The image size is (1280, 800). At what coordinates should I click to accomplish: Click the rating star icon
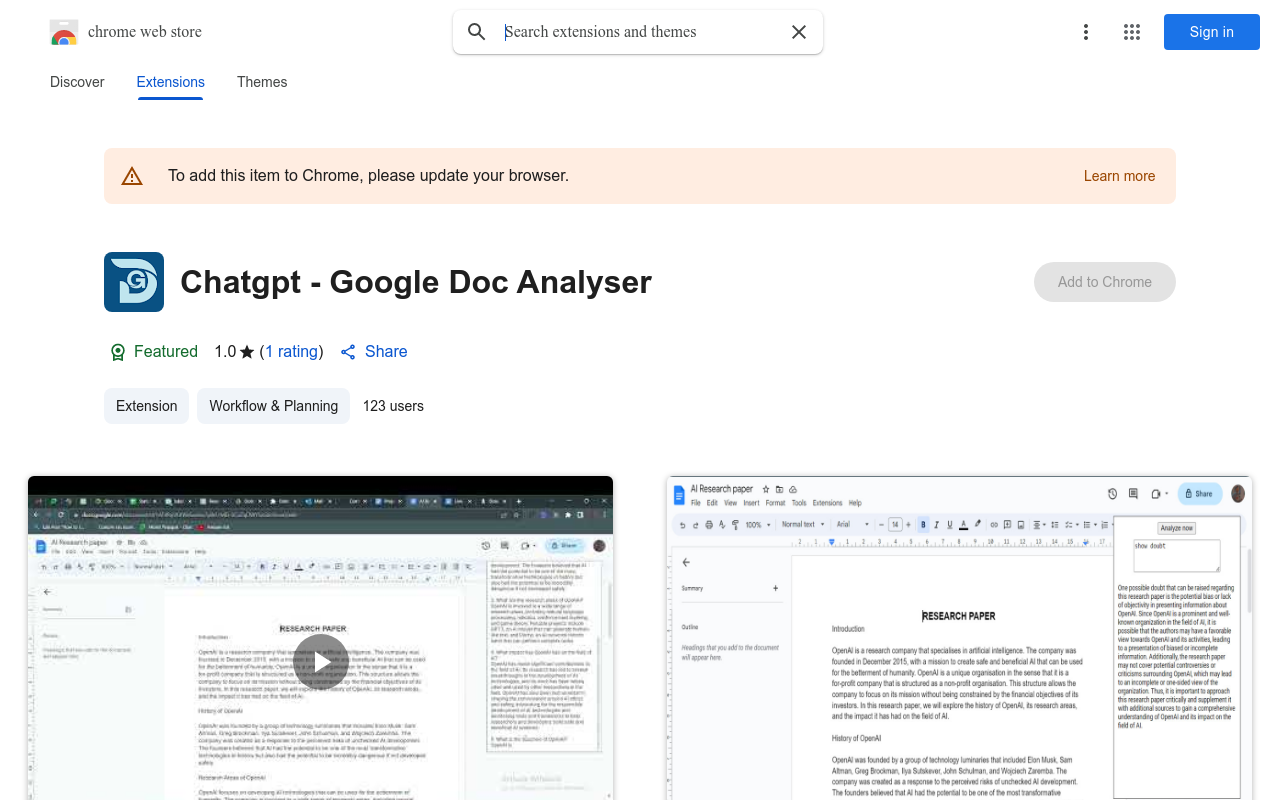pos(247,352)
